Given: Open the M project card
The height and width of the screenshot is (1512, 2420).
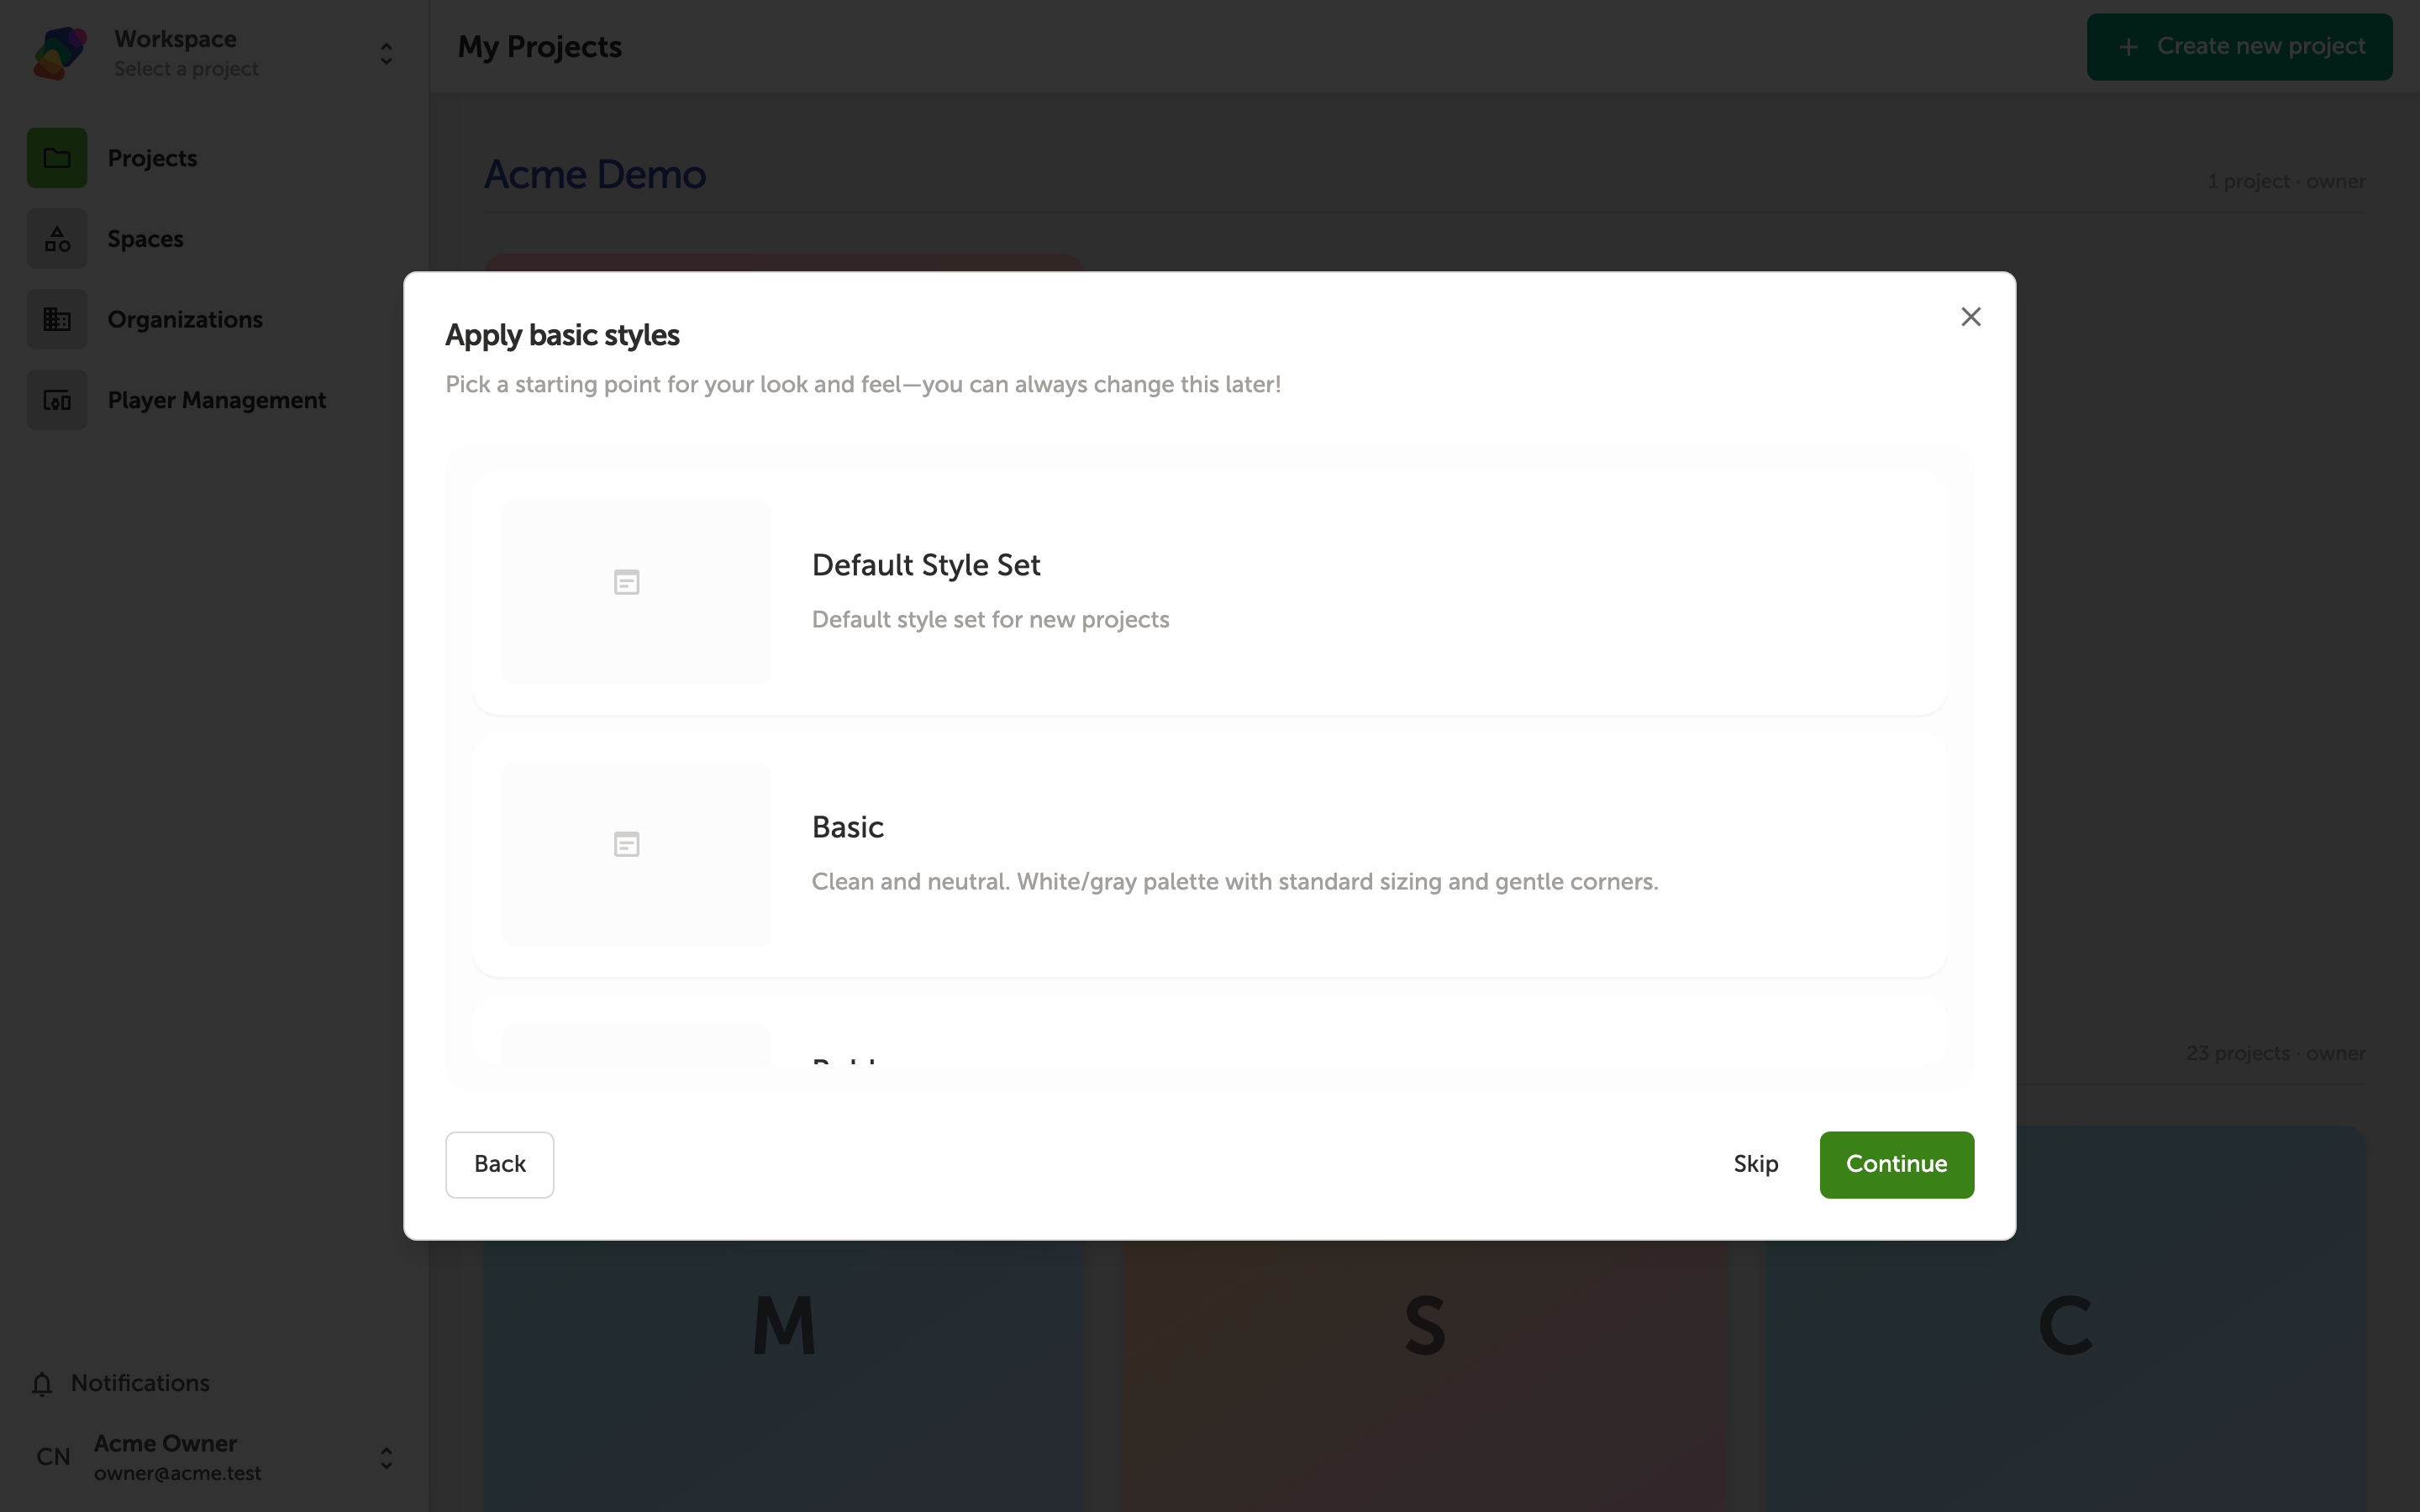Looking at the screenshot, I should [784, 1320].
